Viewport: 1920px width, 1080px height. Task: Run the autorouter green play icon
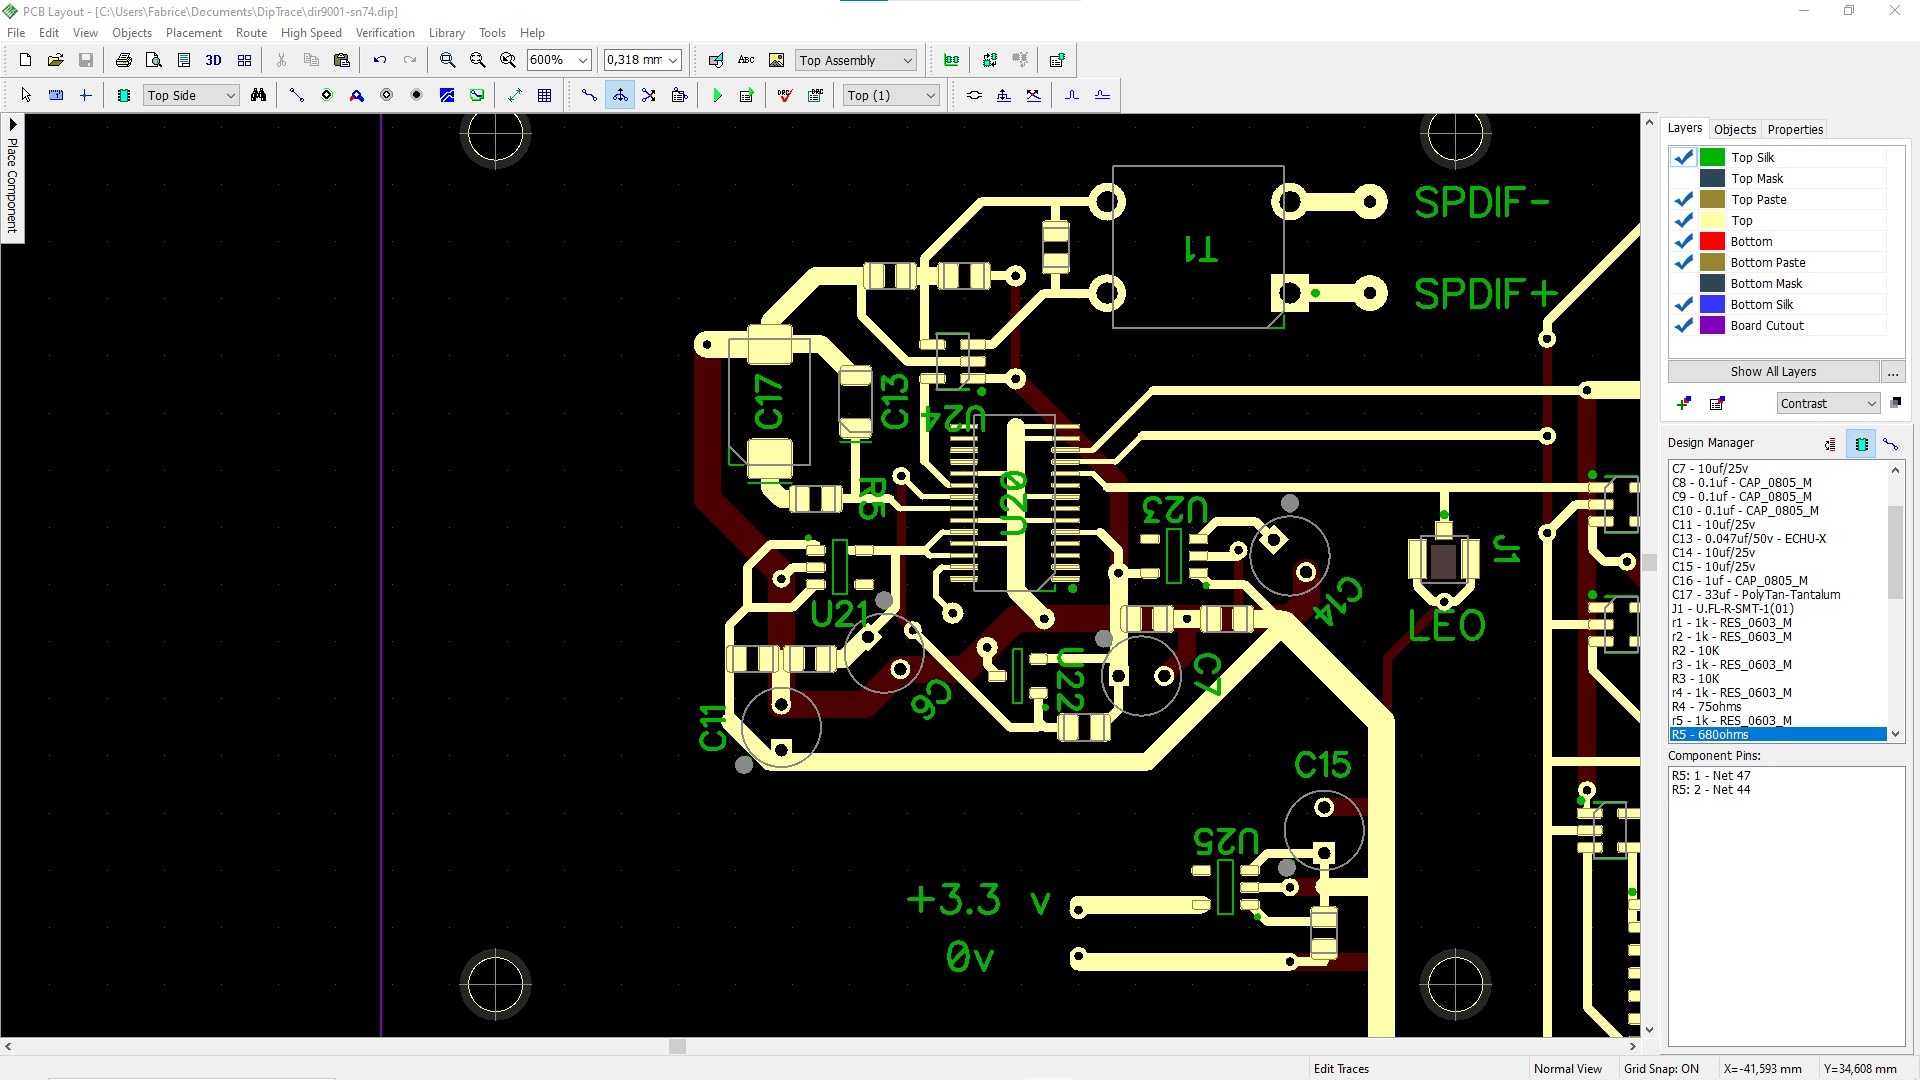click(x=717, y=95)
